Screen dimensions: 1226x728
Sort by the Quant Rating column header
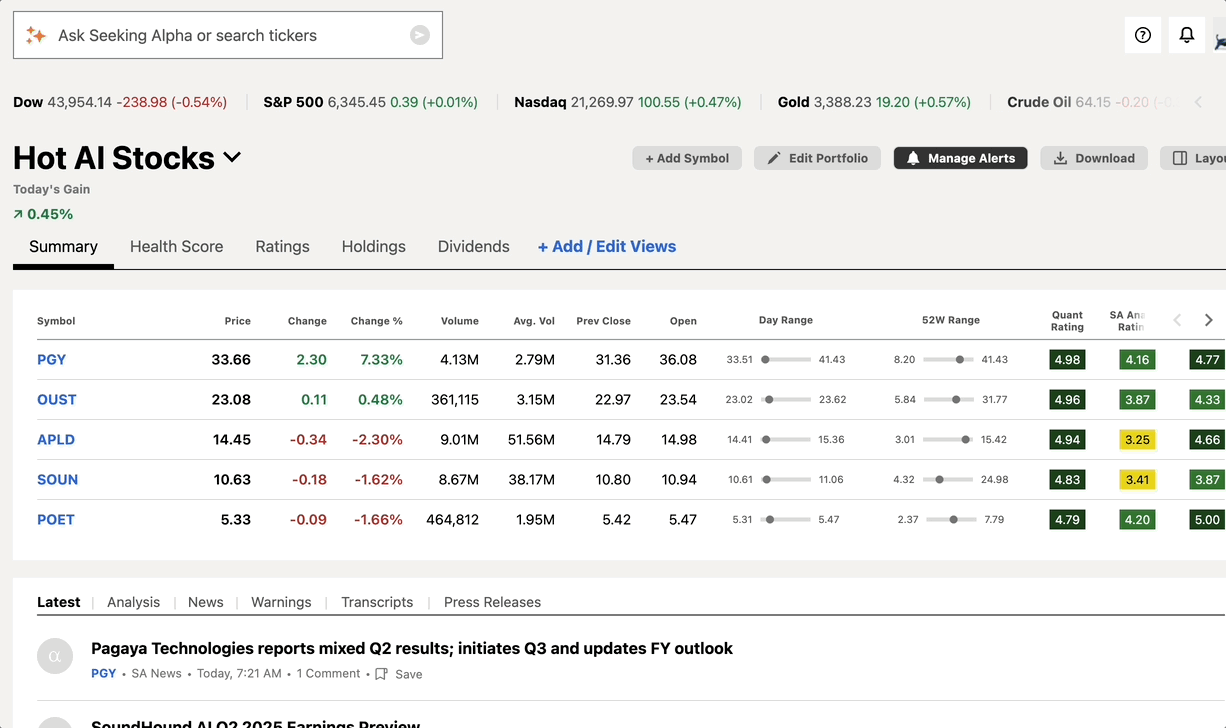(1067, 321)
